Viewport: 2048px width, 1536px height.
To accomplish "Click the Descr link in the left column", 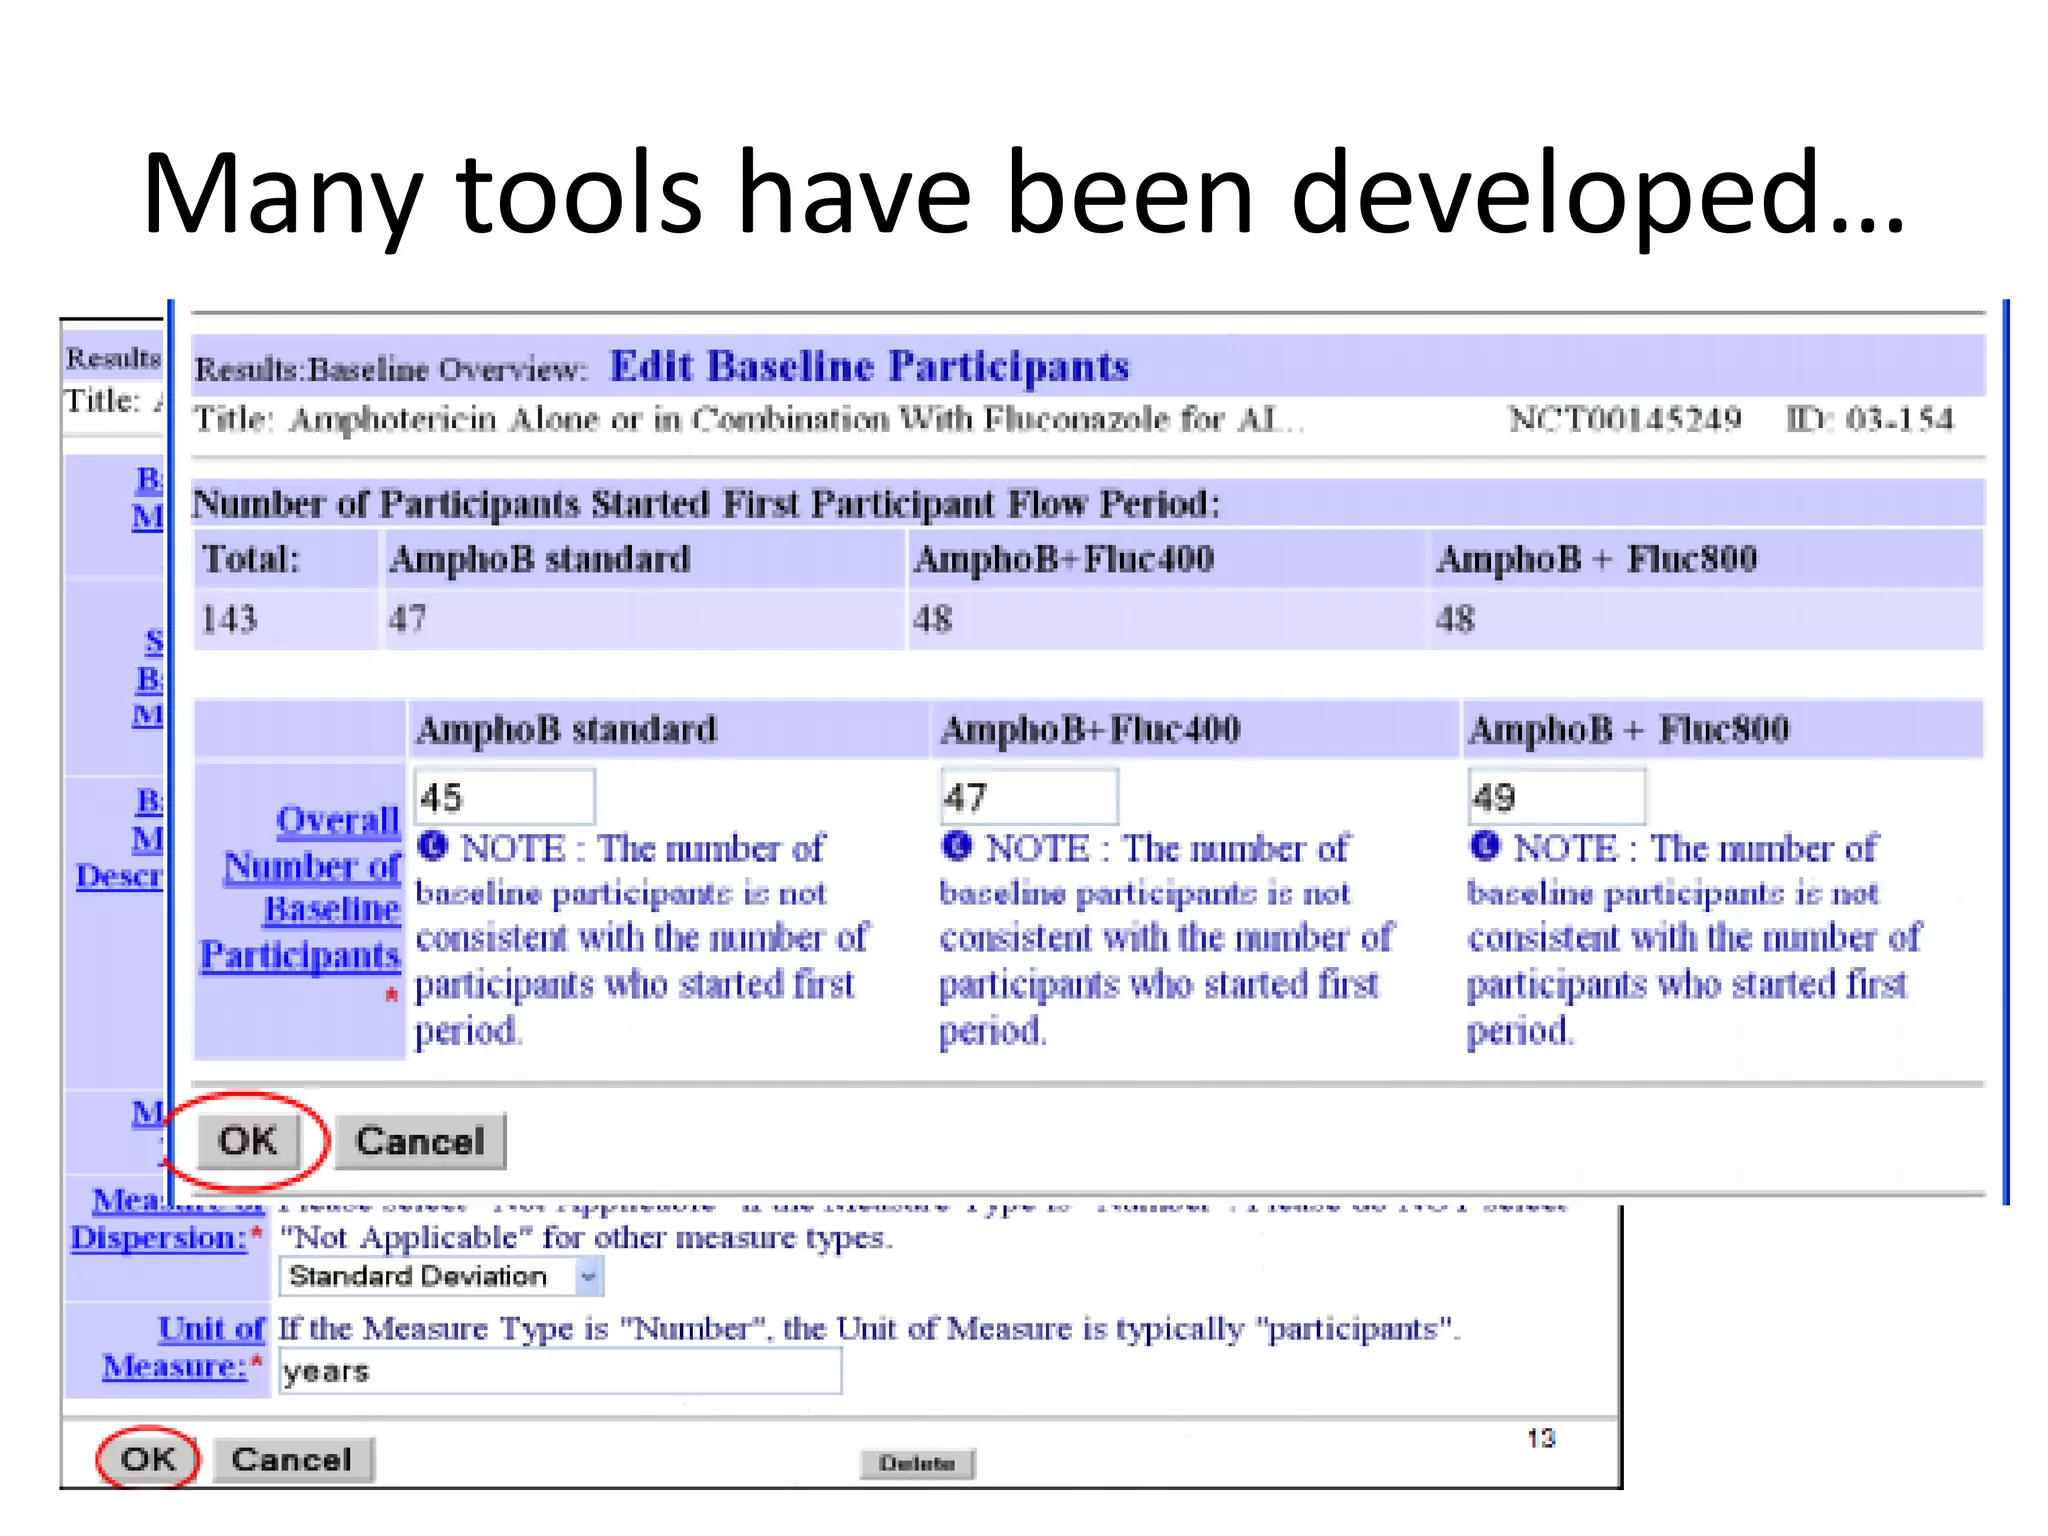I will point(118,876).
